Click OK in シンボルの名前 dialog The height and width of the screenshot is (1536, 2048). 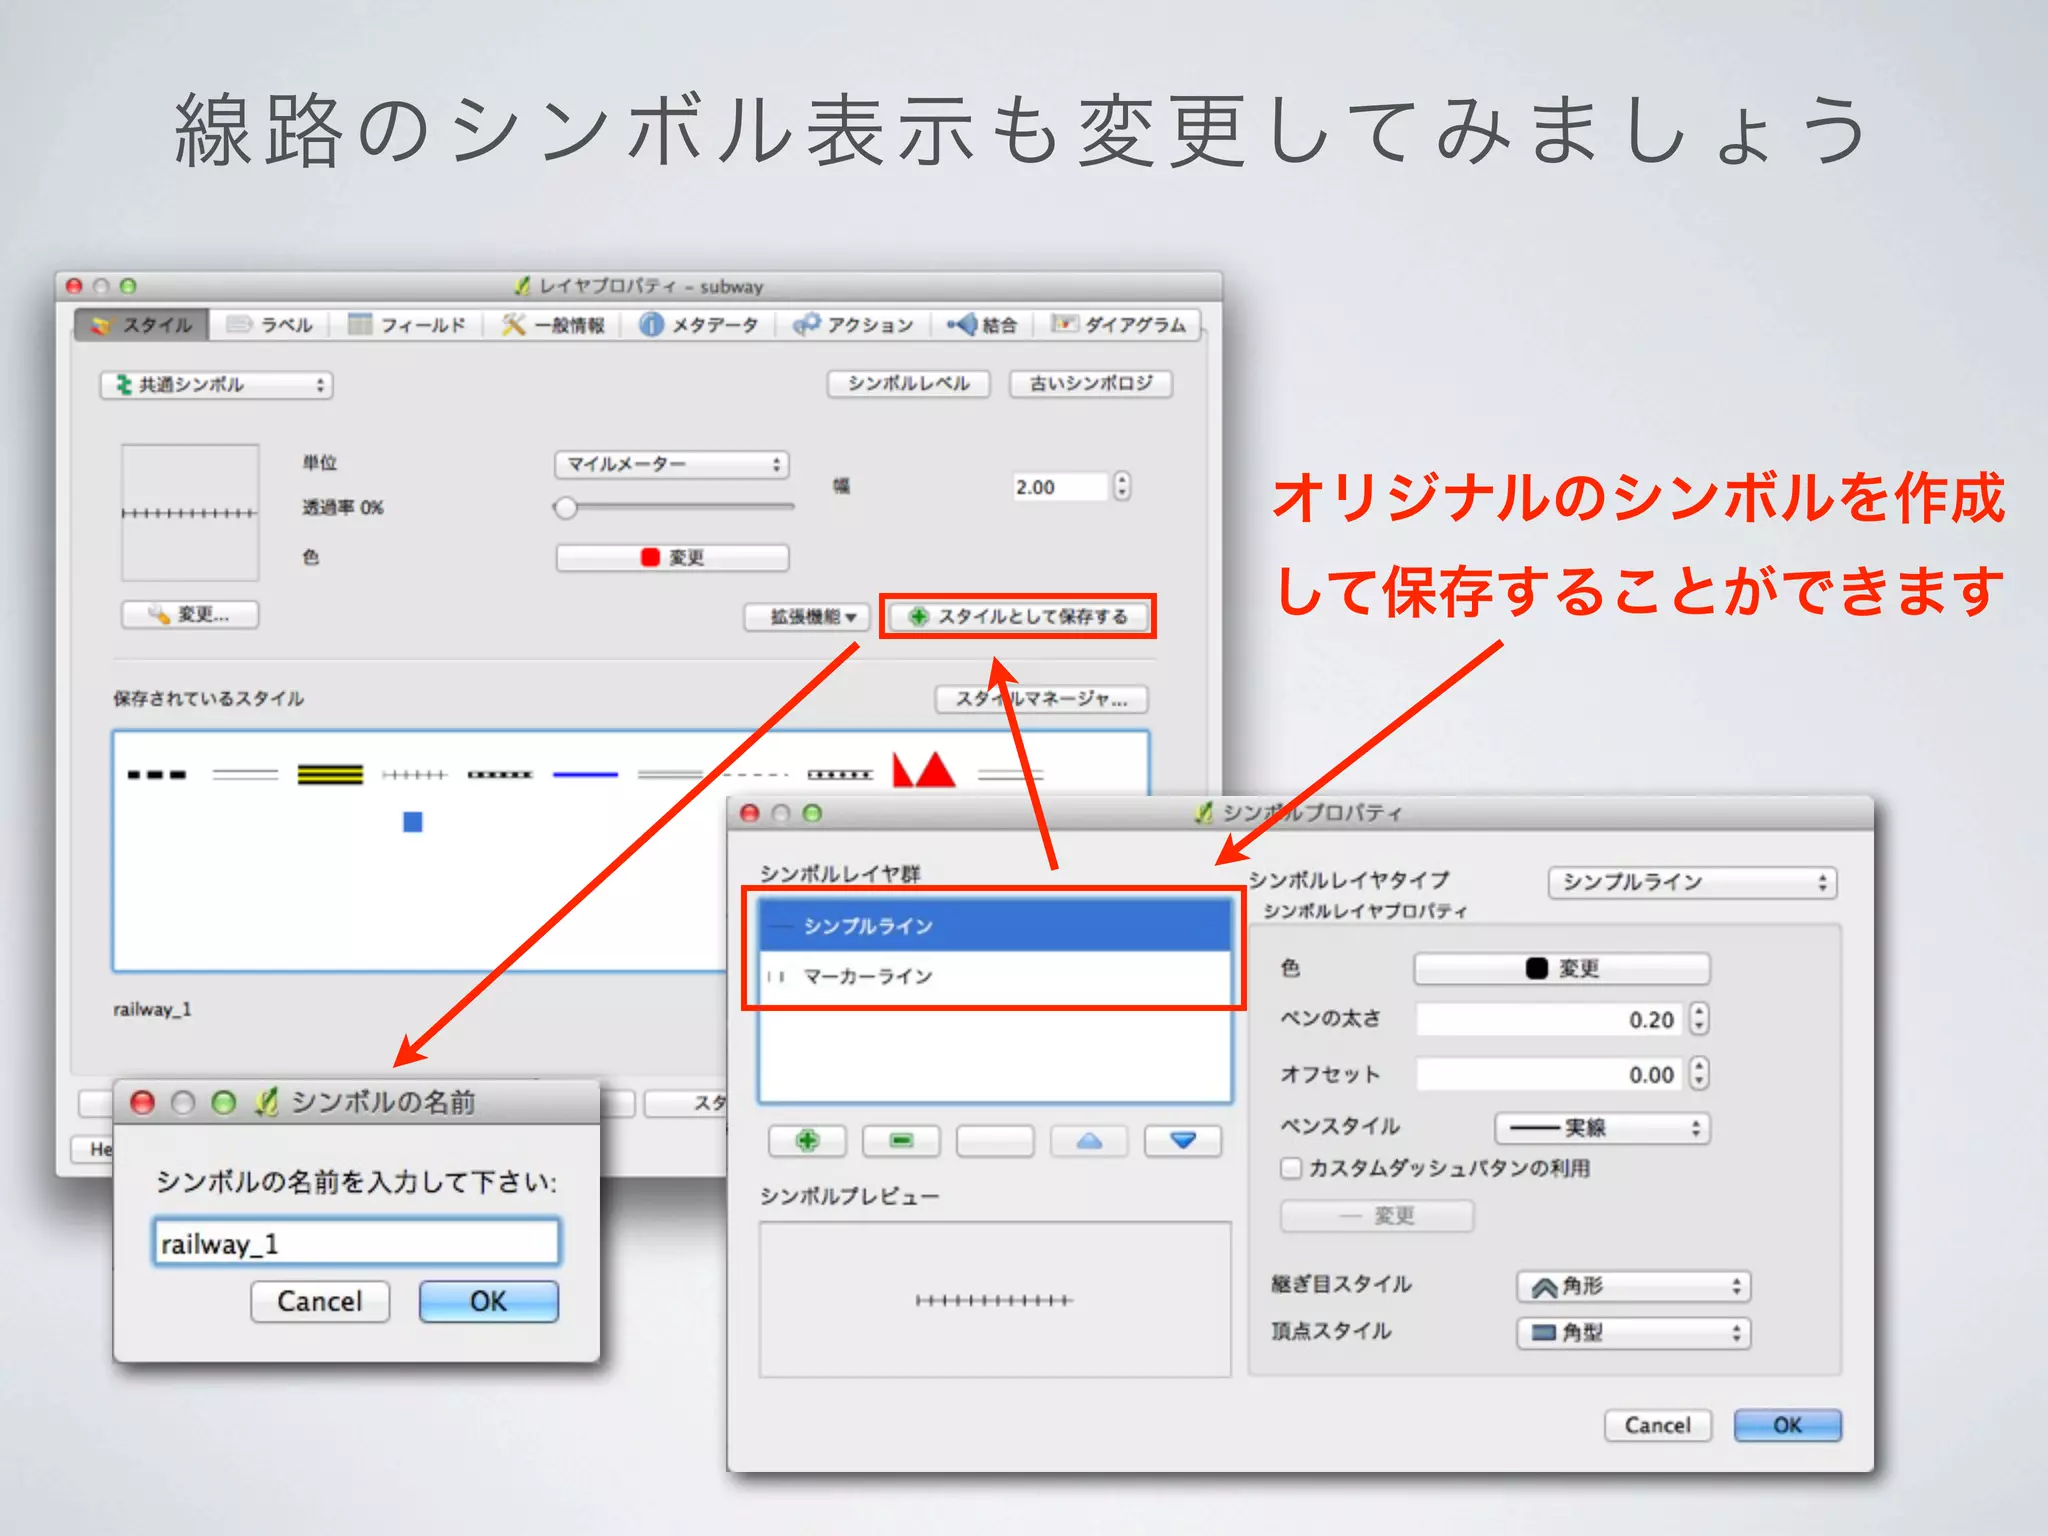(x=489, y=1301)
